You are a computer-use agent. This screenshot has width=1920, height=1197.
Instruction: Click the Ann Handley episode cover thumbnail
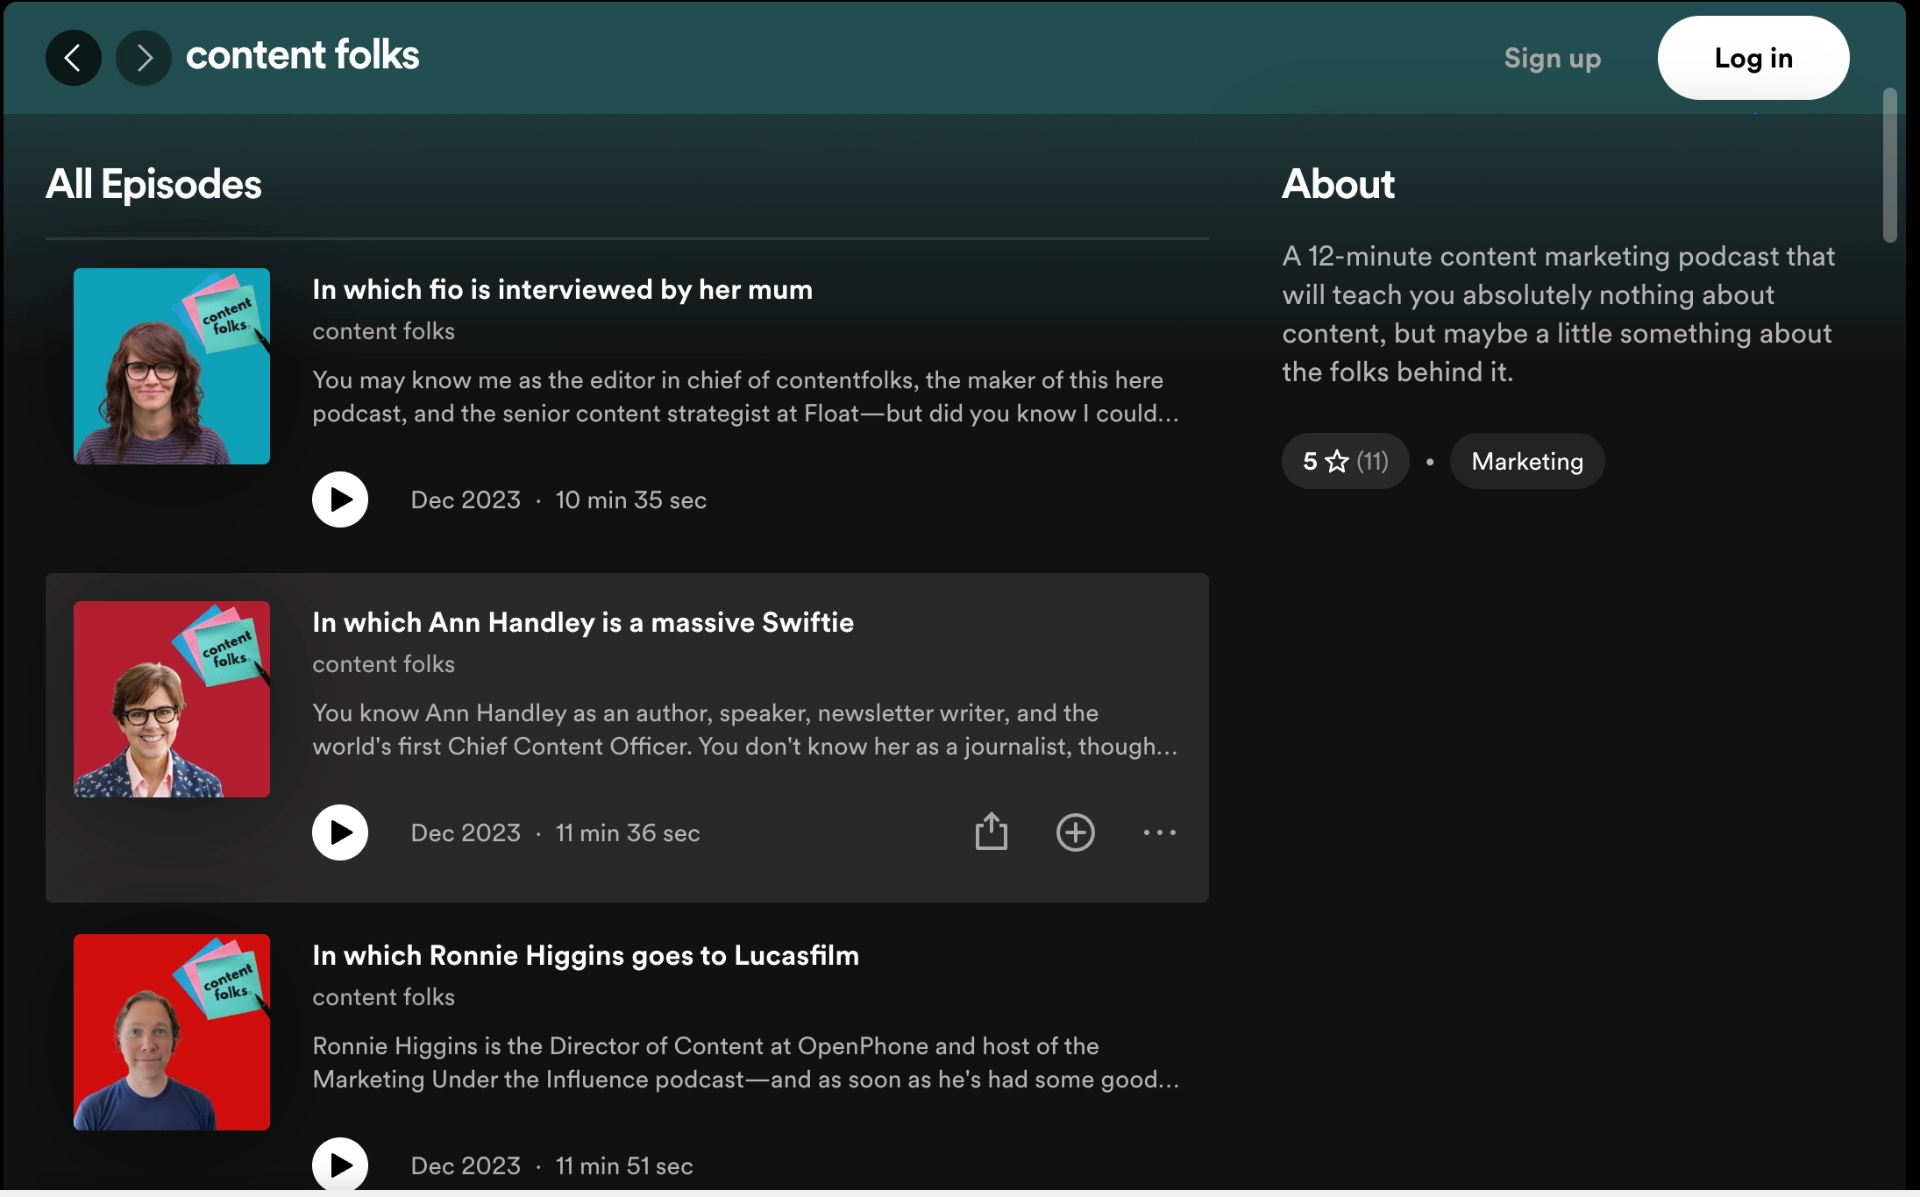(x=171, y=699)
